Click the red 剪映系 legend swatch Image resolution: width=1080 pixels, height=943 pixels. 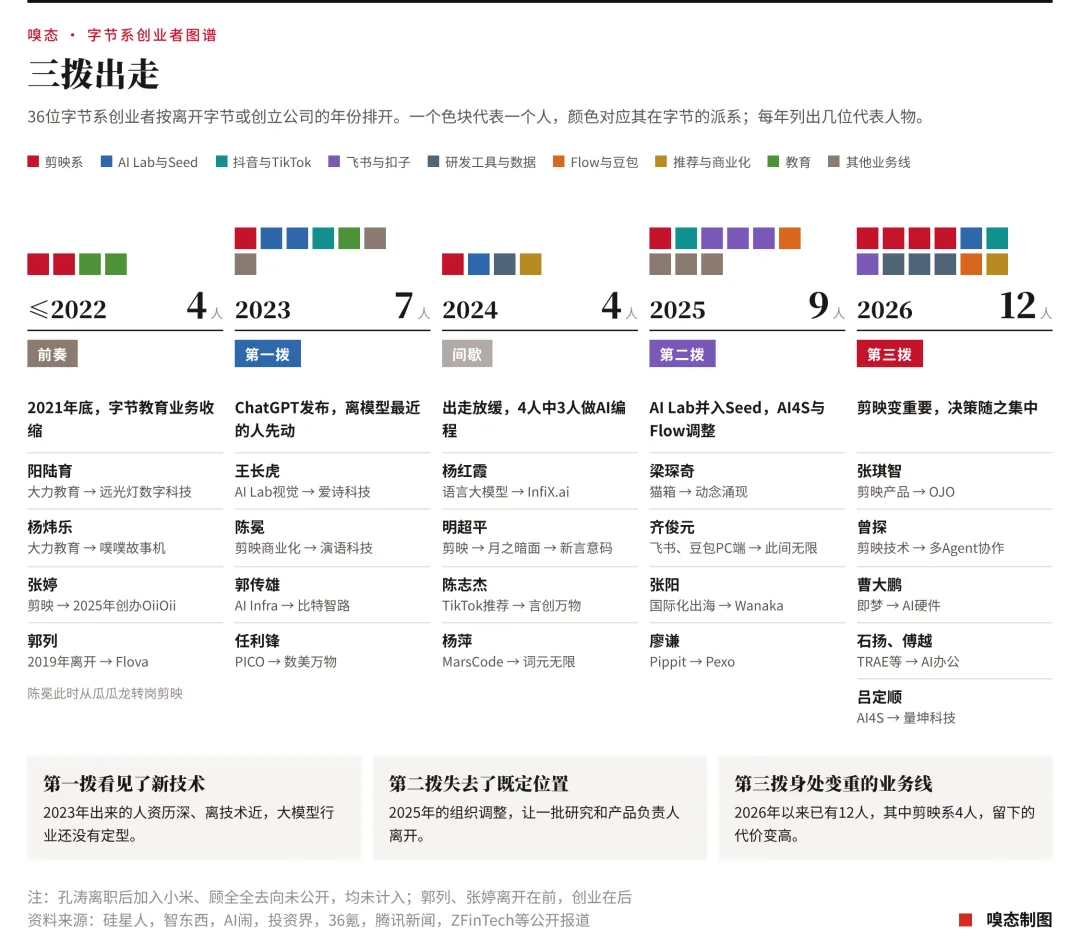(x=33, y=161)
